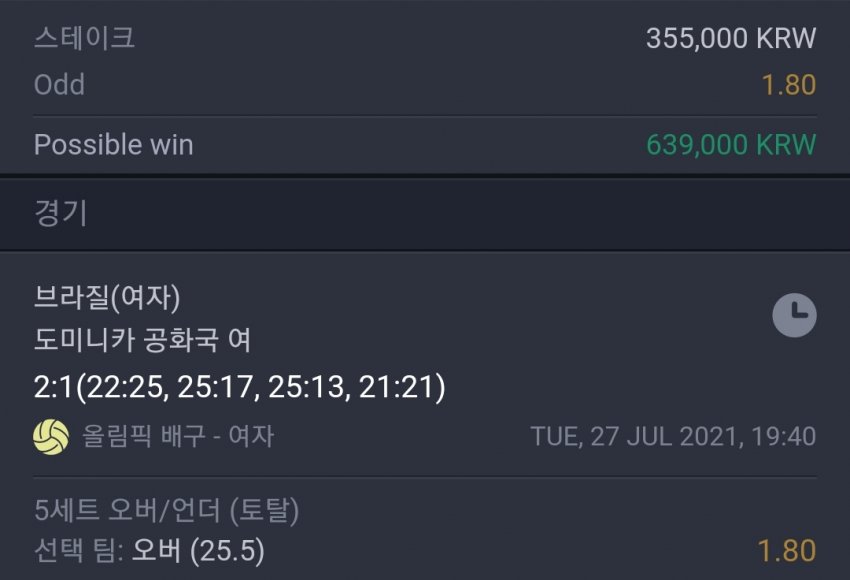The image size is (850, 580).
Task: Open the 올림픽 배구 - 여자 league label
Action: (x=178, y=436)
